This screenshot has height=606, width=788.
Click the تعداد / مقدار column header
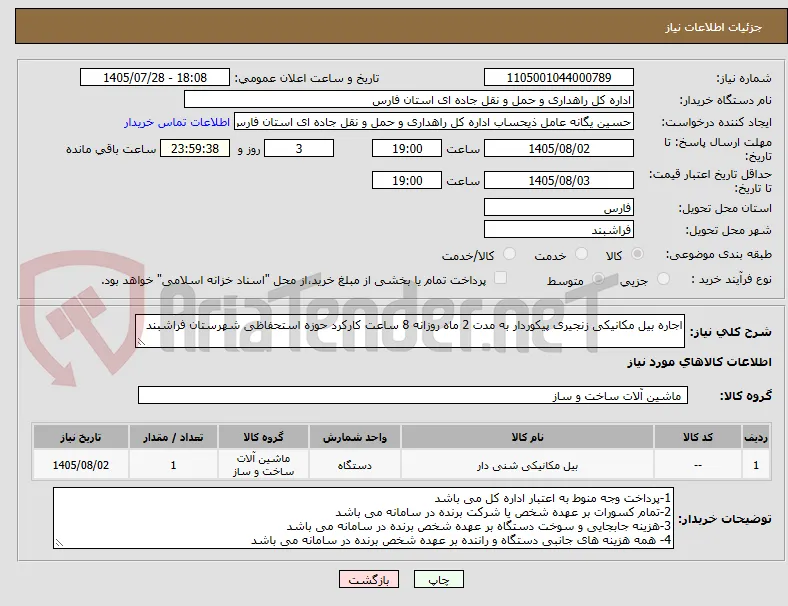pos(173,437)
